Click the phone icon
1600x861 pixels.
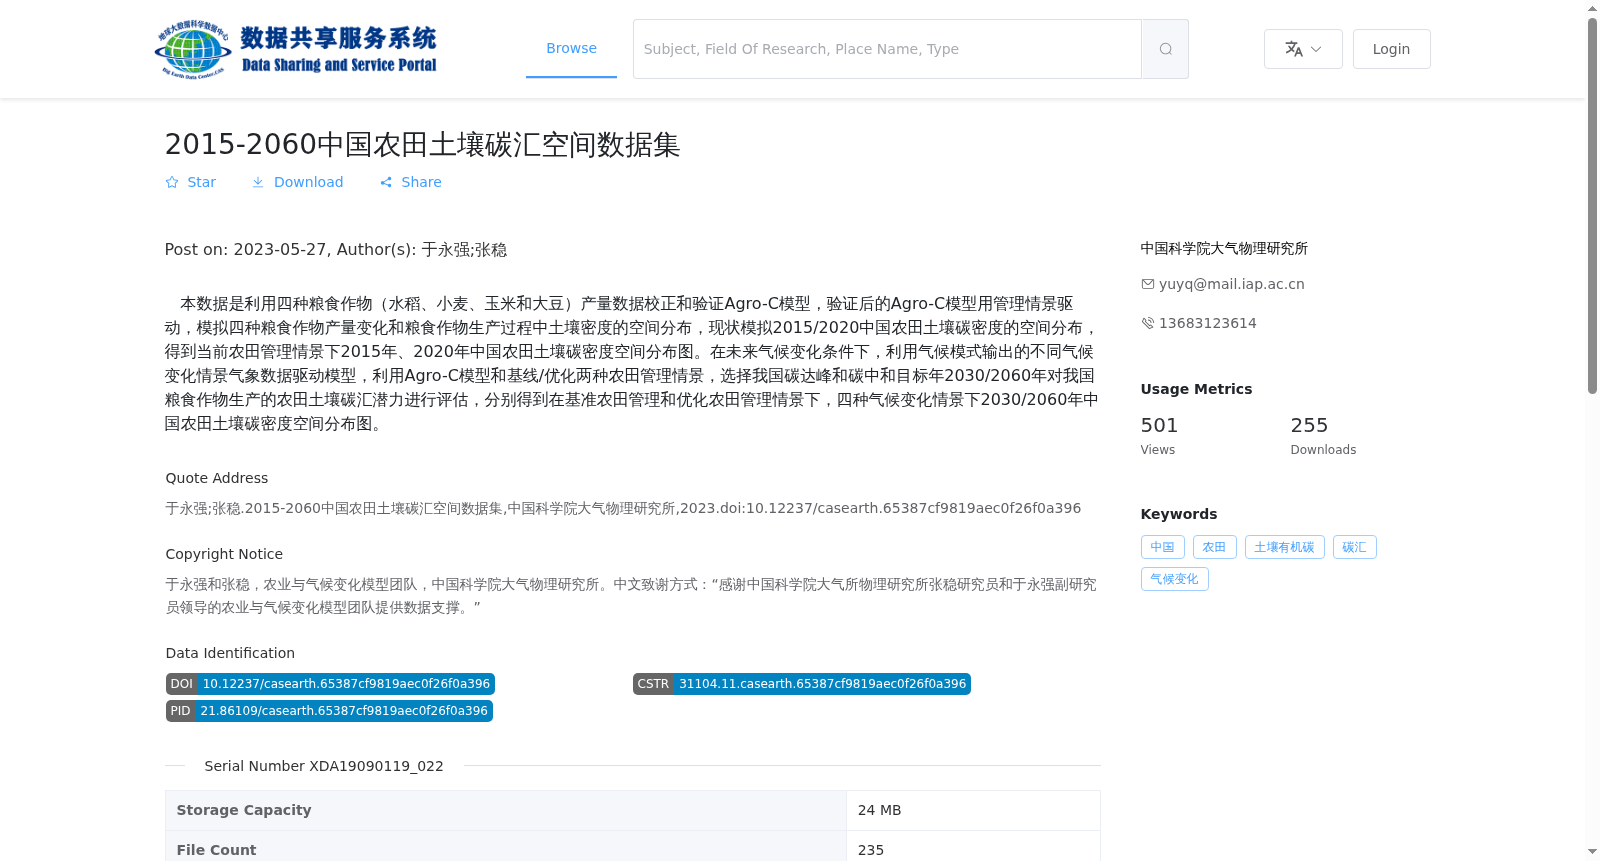point(1148,323)
